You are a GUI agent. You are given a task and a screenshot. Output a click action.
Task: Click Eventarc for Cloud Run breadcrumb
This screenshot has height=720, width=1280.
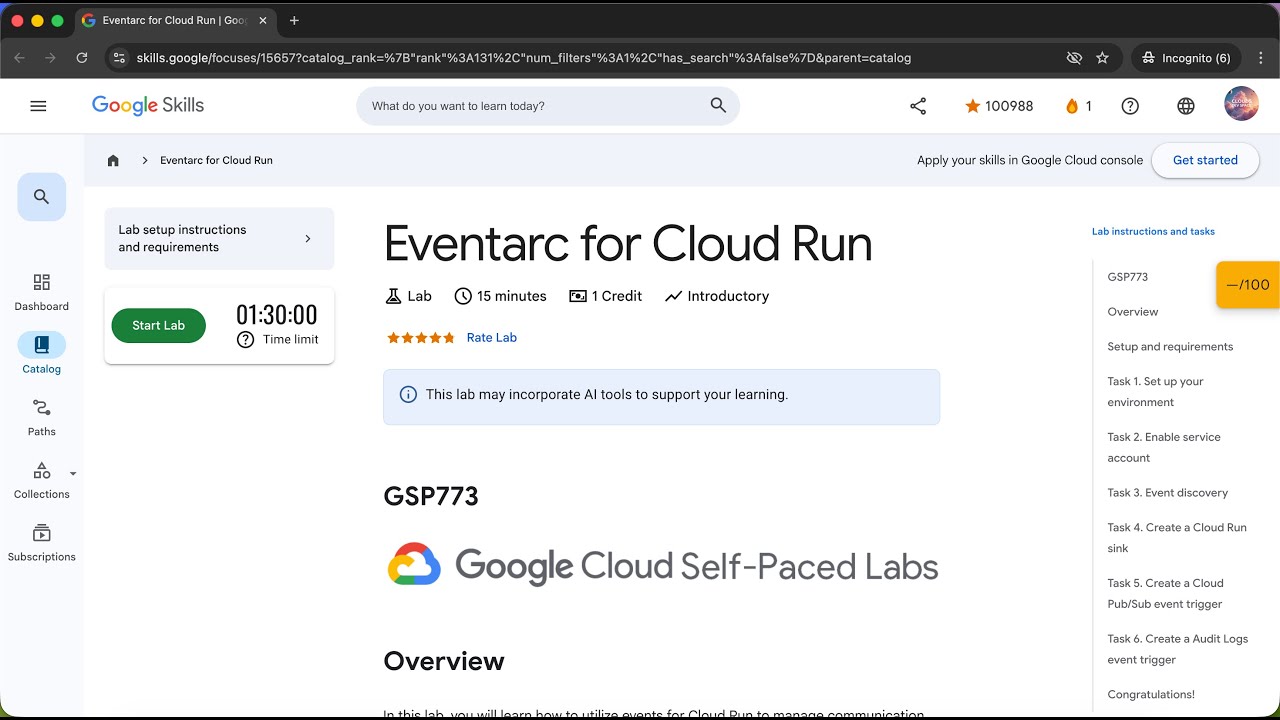pyautogui.click(x=216, y=160)
